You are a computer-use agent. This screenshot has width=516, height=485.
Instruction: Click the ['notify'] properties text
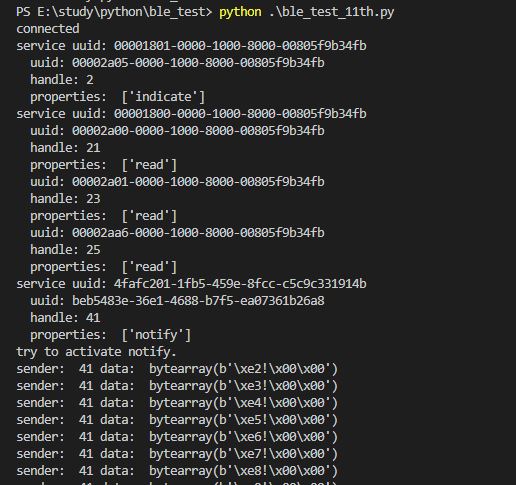[156, 335]
